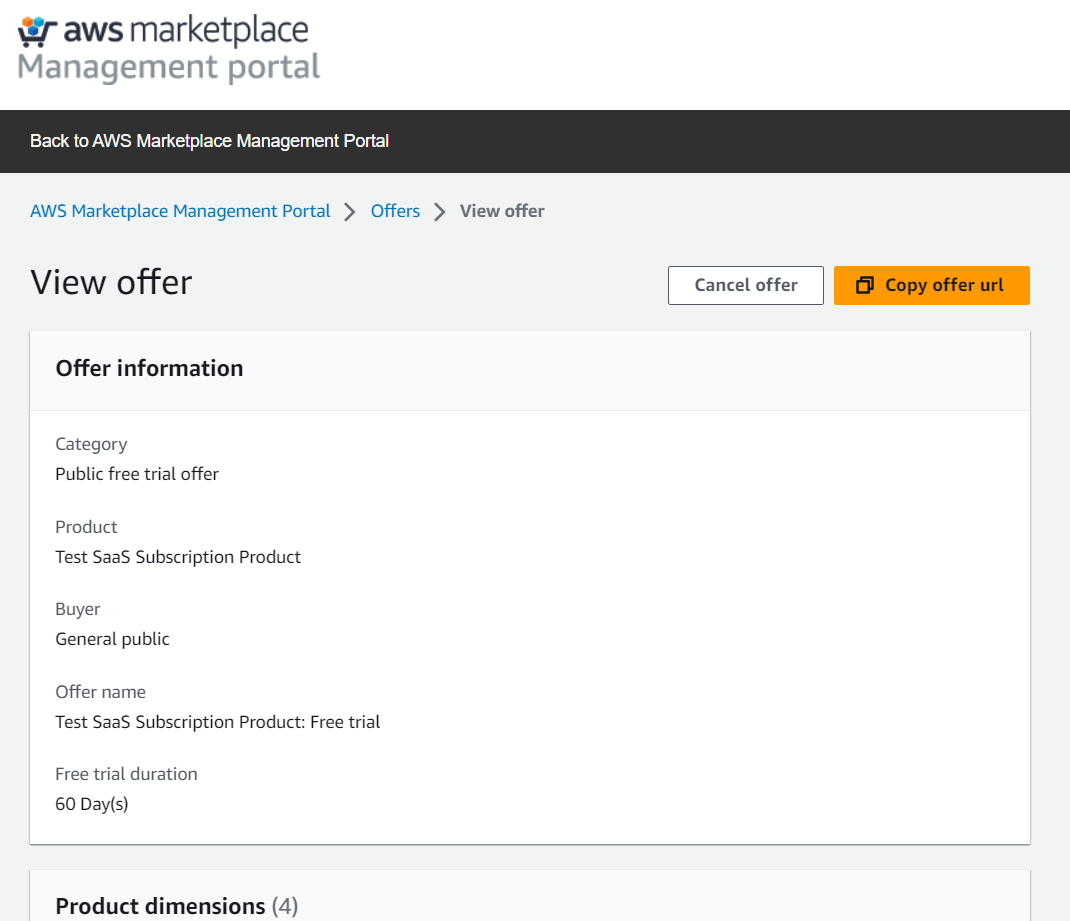The width and height of the screenshot is (1070, 921).
Task: Click the Management portal logo text
Action: coord(169,67)
